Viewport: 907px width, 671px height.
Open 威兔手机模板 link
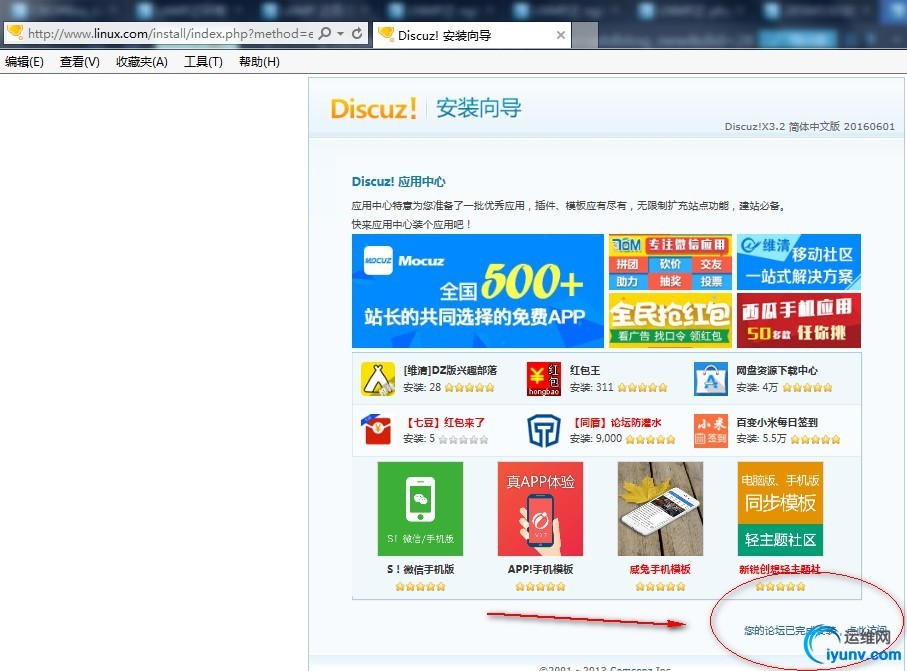pos(660,569)
